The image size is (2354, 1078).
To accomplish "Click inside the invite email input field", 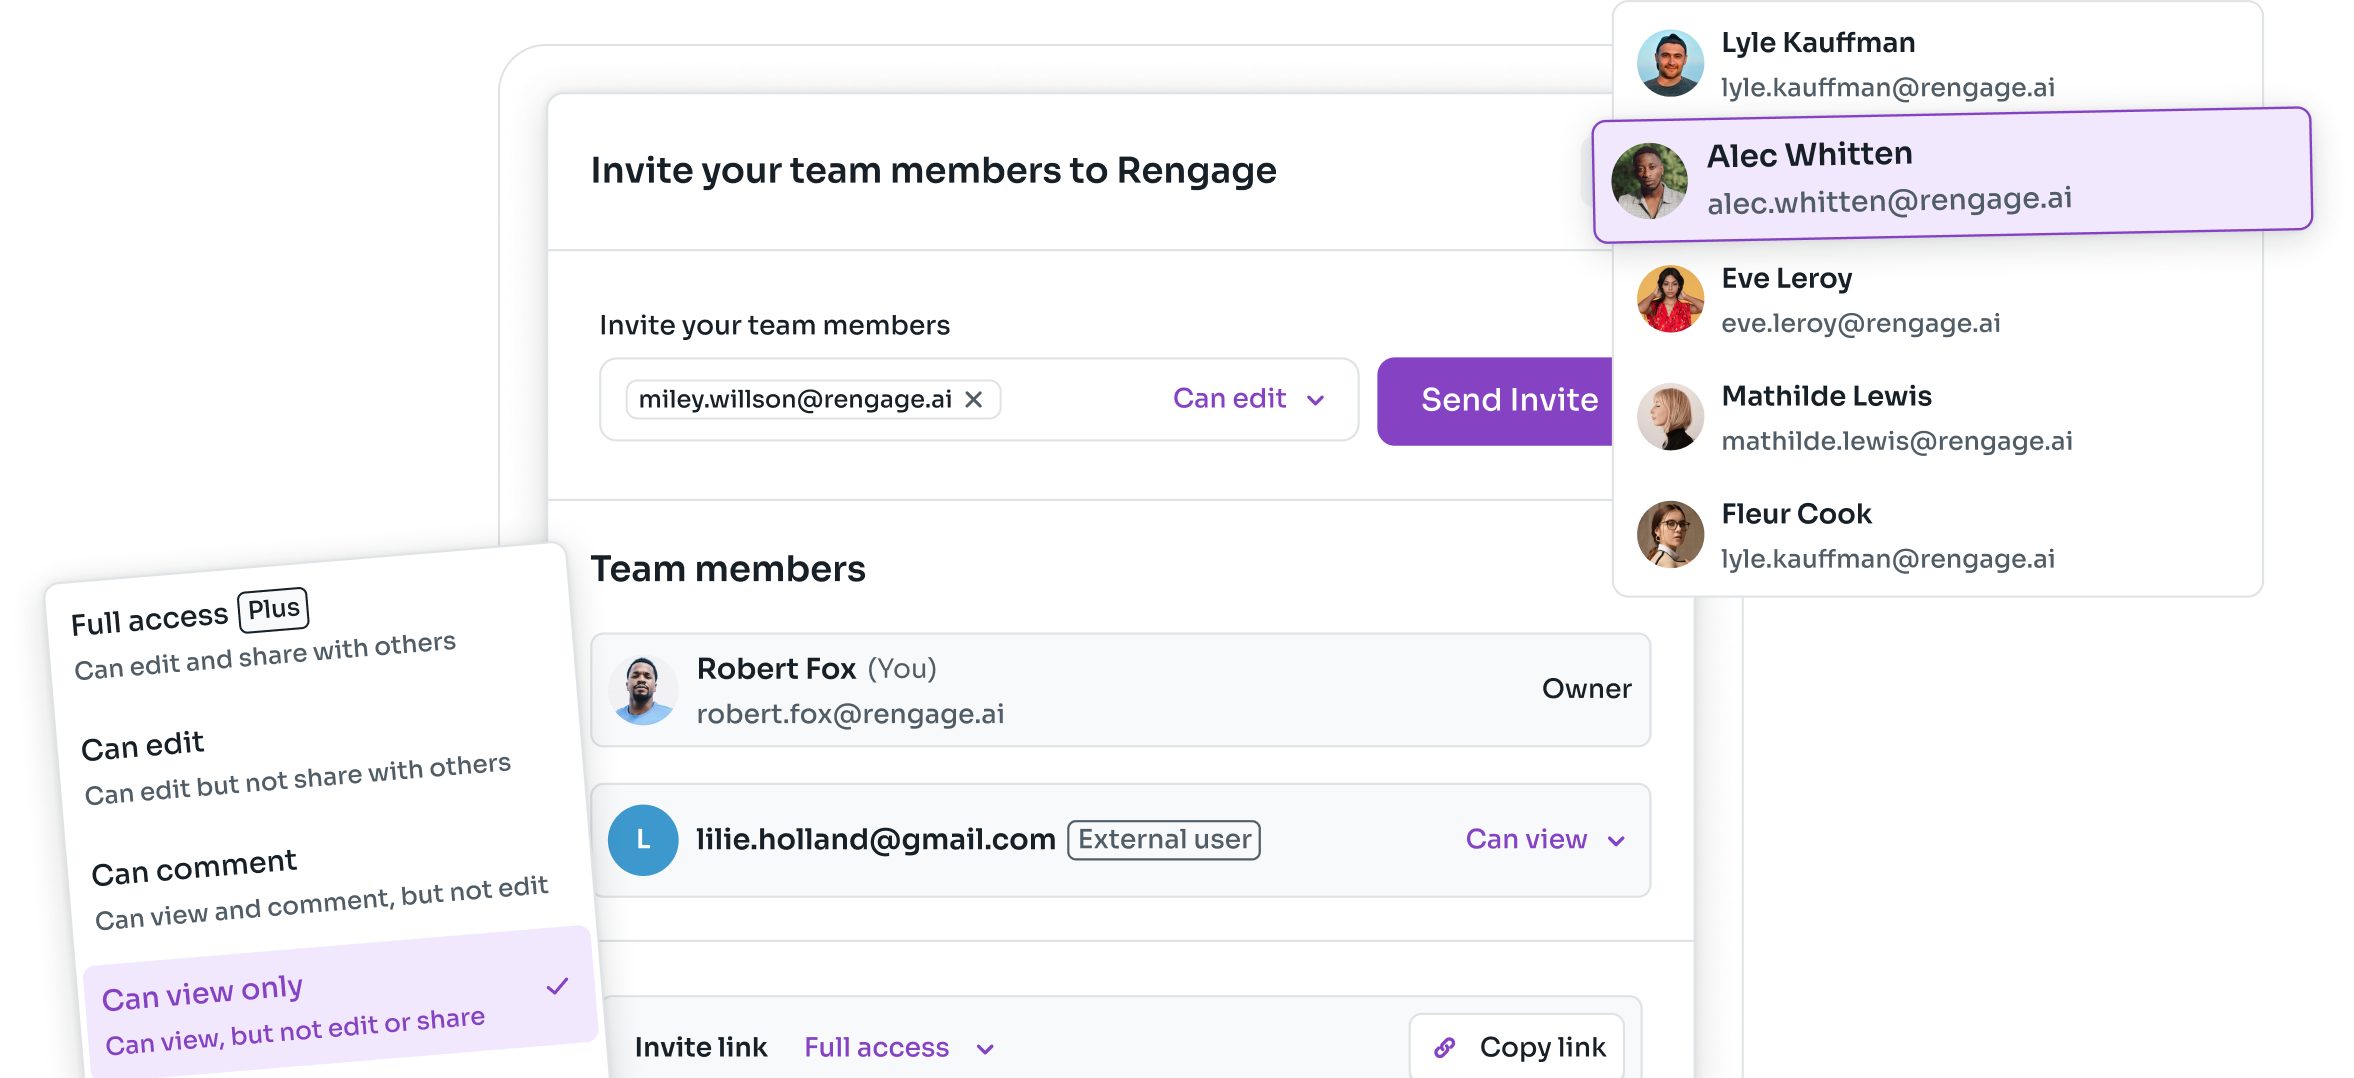I will click(x=1080, y=400).
